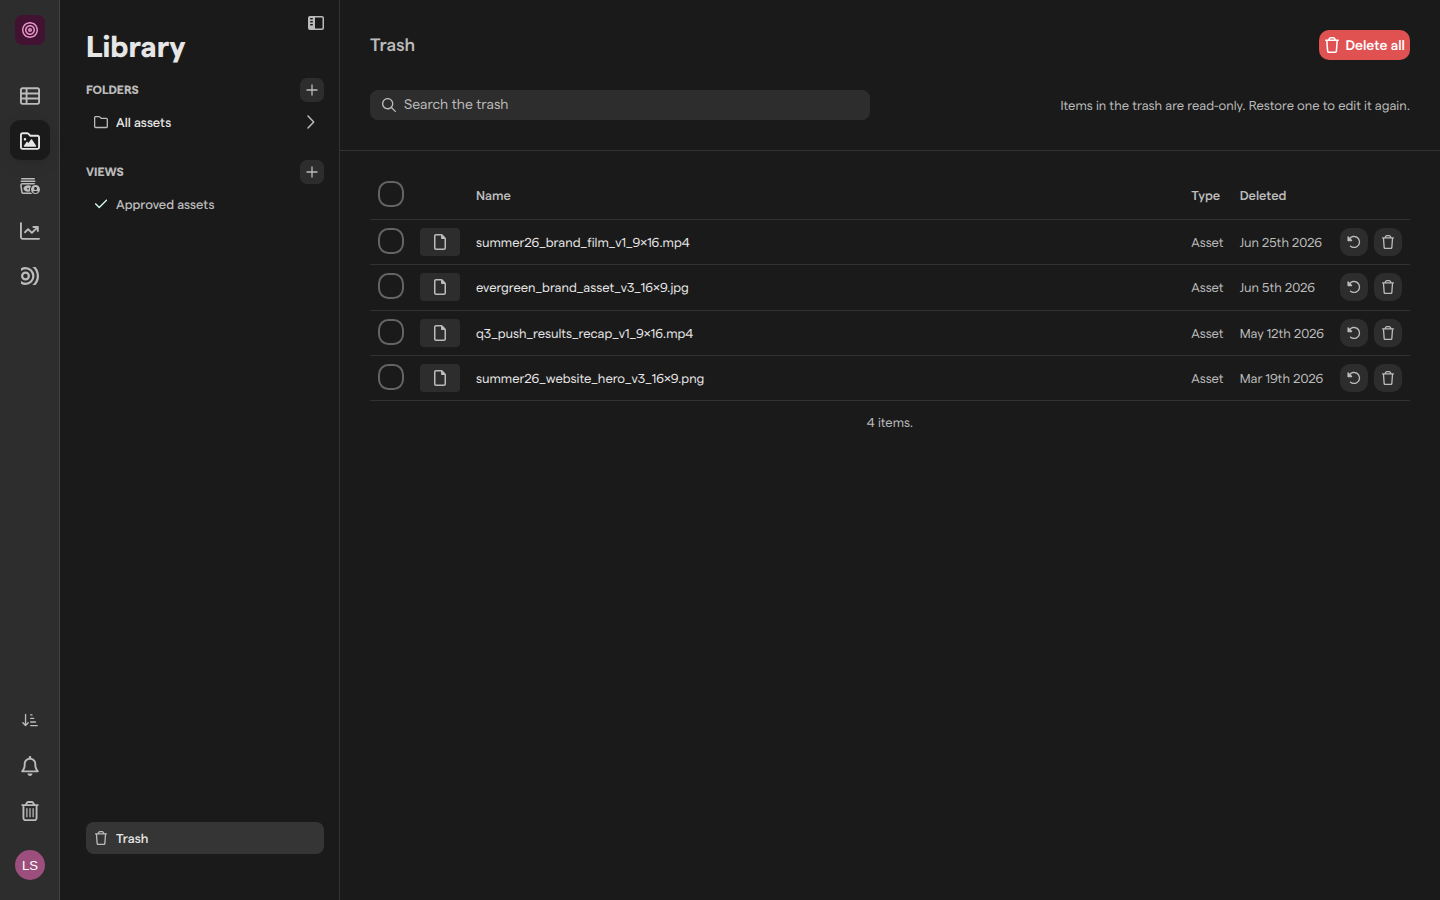This screenshot has height=900, width=1440.
Task: Open the image library sidebar icon
Action: coord(30,141)
